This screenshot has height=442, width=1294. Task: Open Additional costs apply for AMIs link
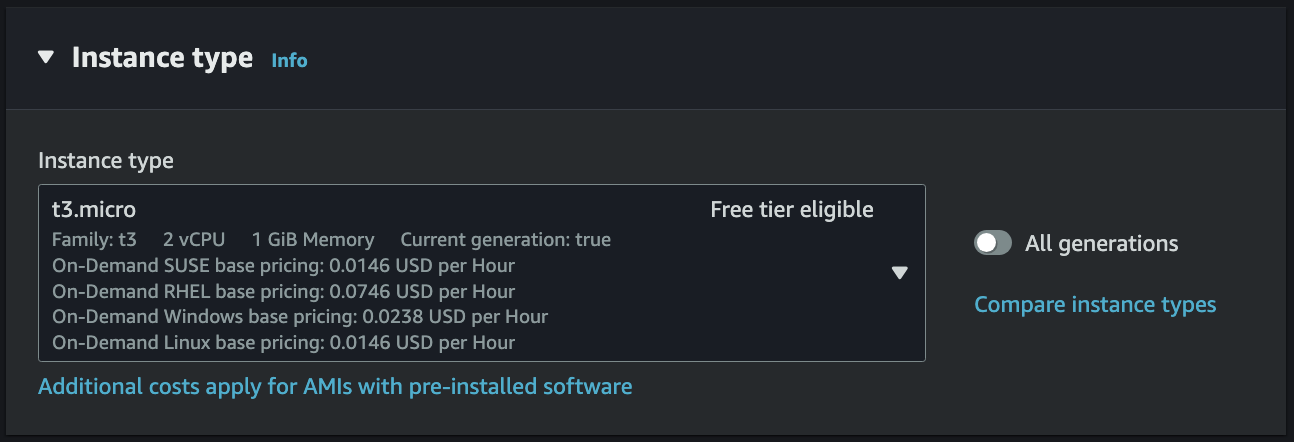tap(335, 386)
